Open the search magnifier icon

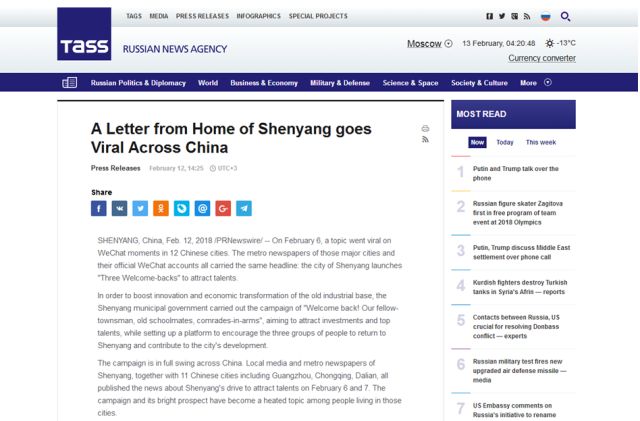click(x=566, y=16)
